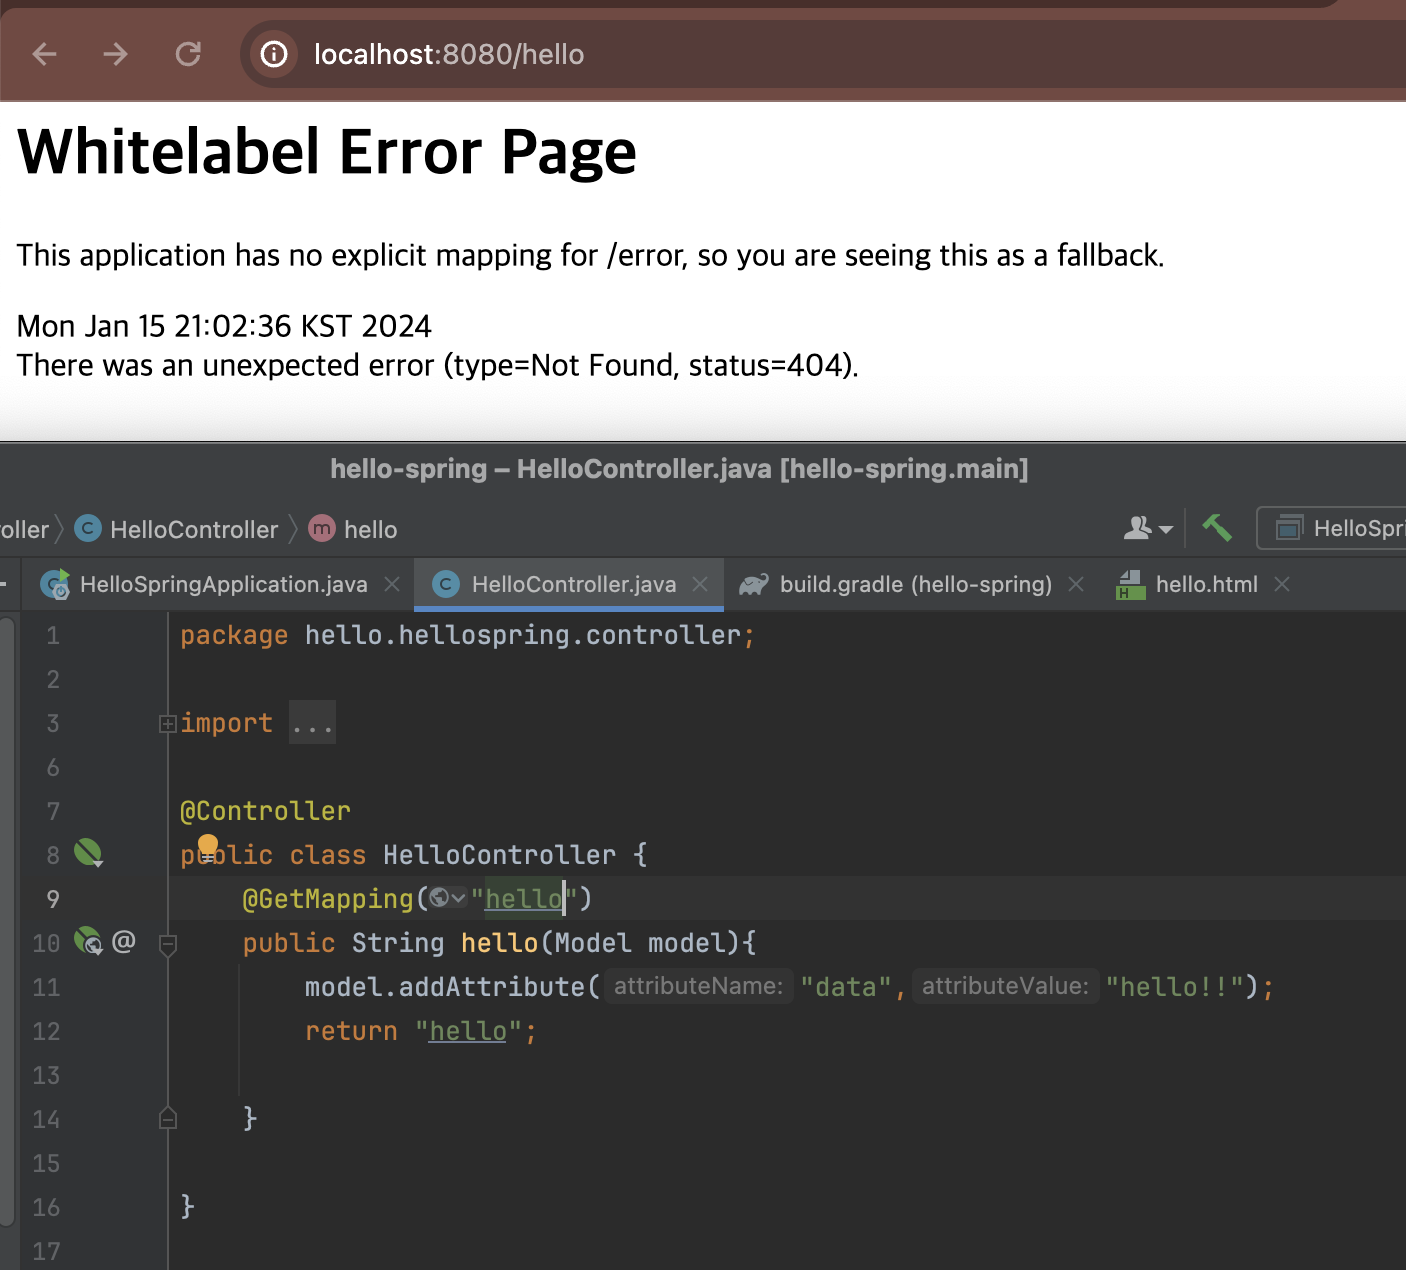This screenshot has width=1406, height=1270.
Task: Click method end fold marker on line 14
Action: (x=168, y=1119)
